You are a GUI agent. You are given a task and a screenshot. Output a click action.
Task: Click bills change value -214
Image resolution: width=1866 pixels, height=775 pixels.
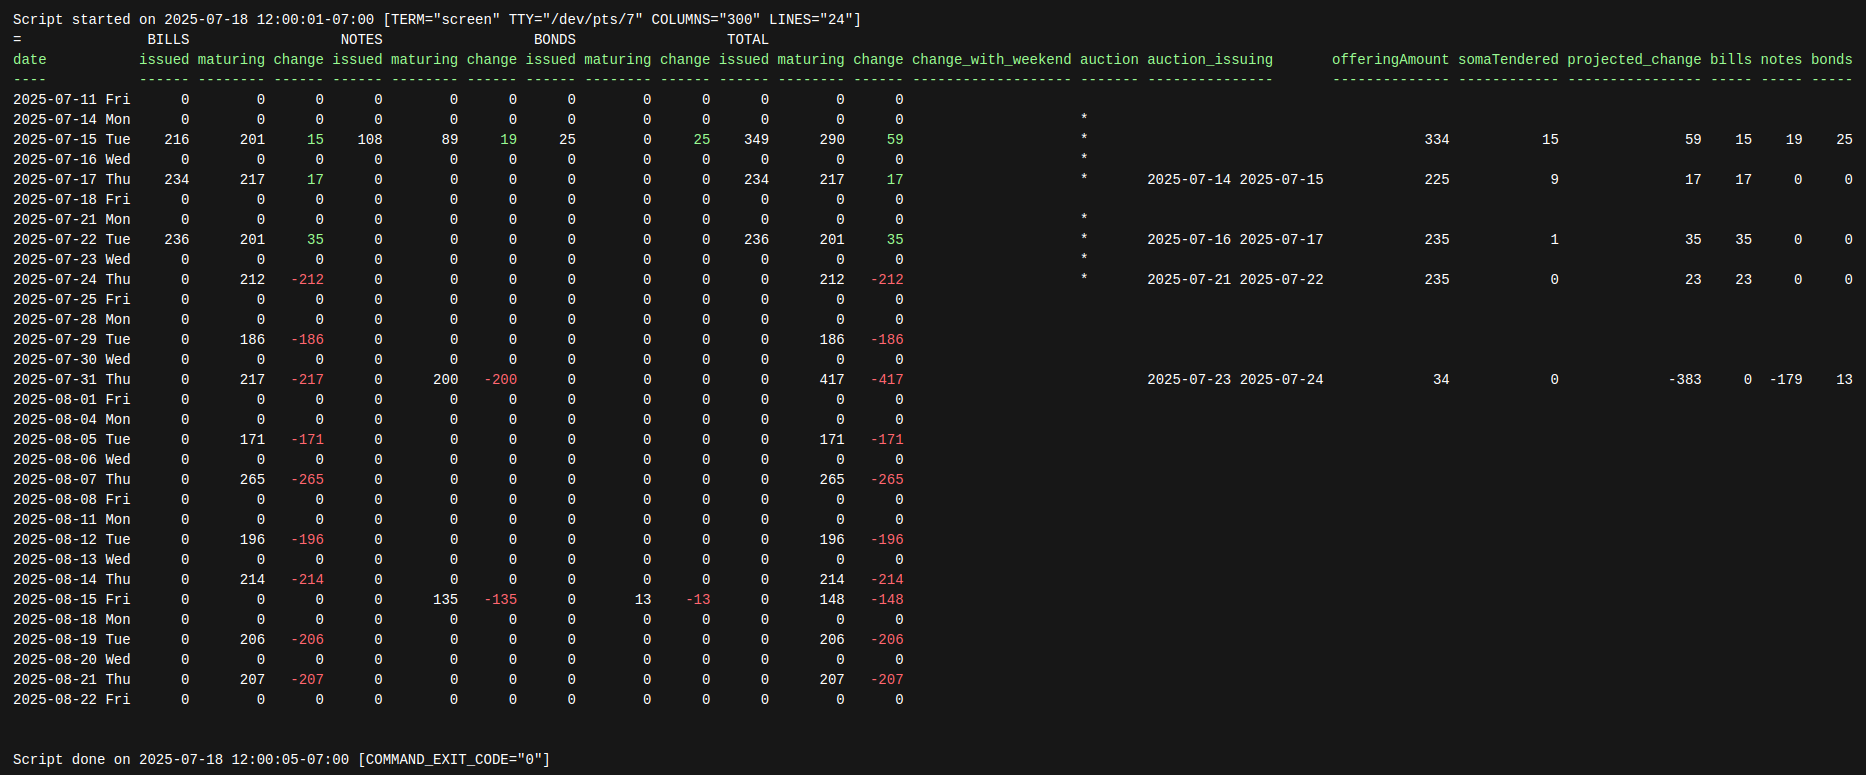[307, 580]
